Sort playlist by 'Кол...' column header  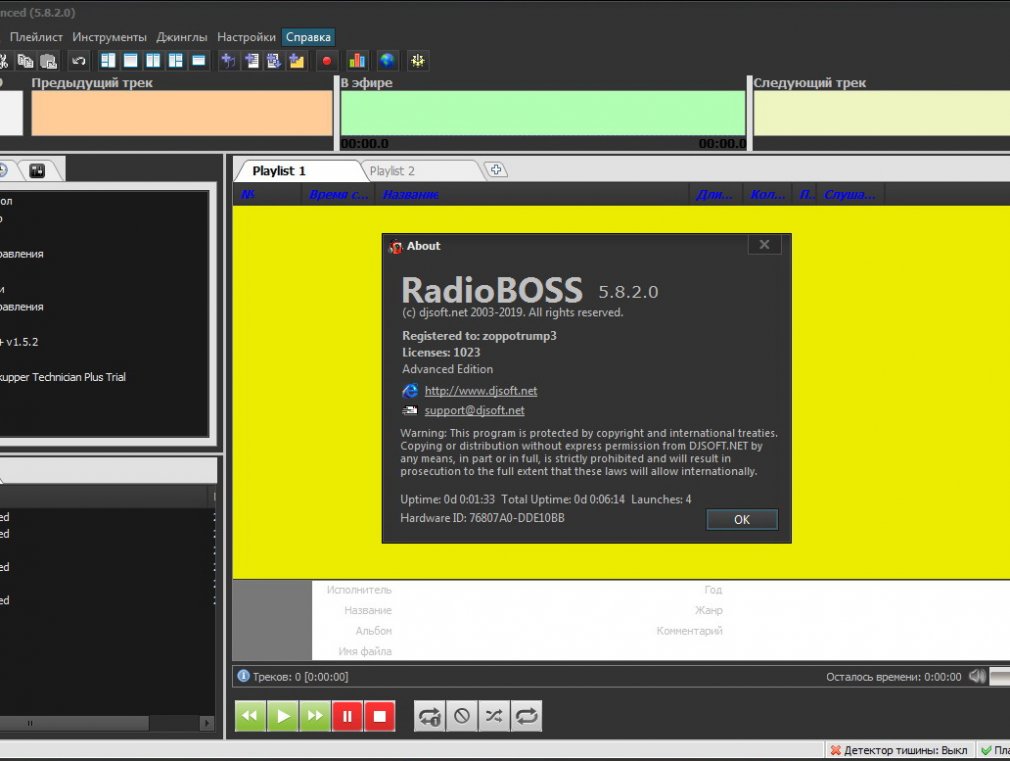[768, 195]
